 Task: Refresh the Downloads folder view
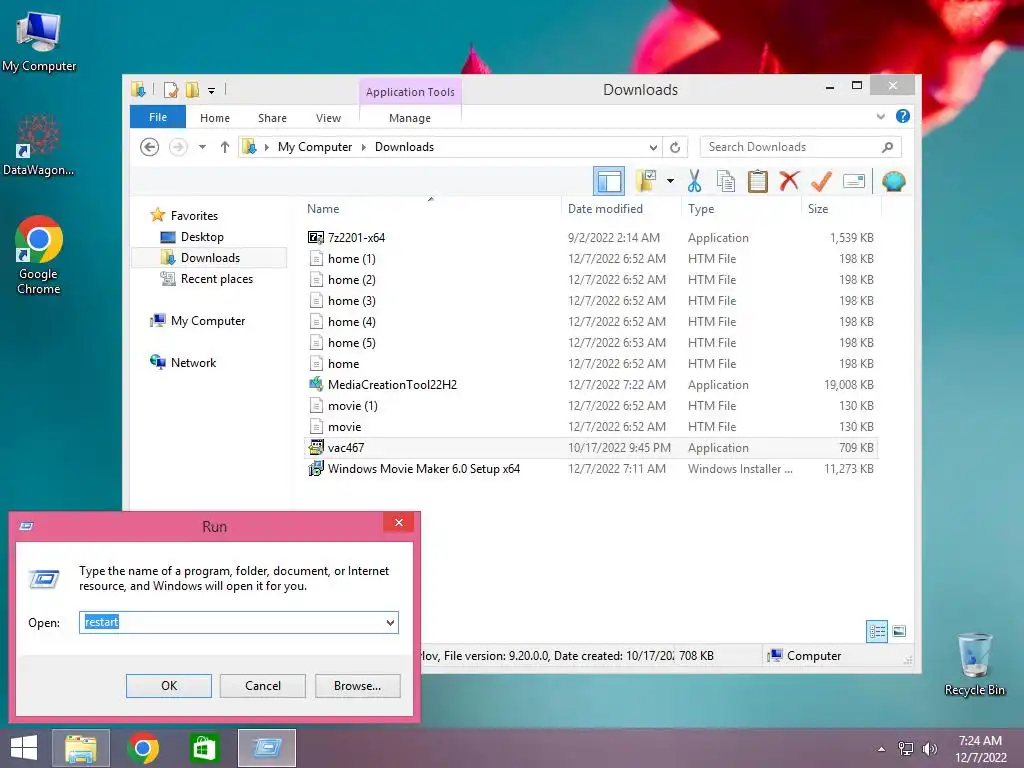[675, 147]
